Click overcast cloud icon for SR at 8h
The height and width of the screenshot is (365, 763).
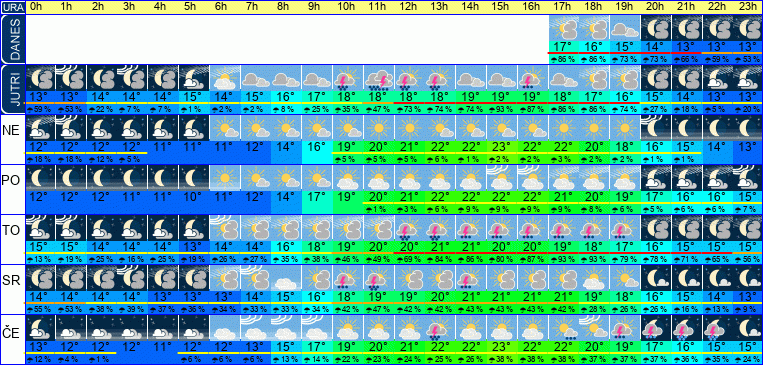coord(286,278)
